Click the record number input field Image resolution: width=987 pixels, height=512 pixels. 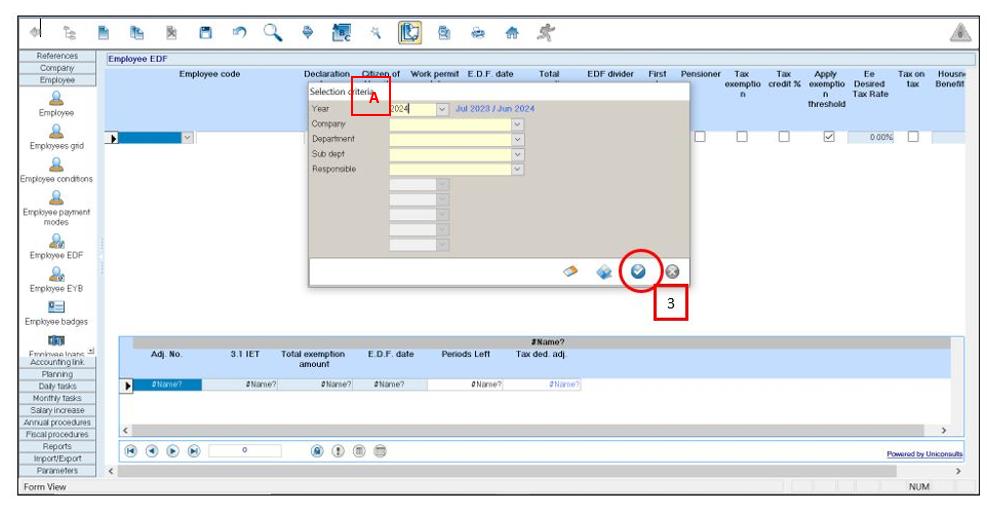coord(245,451)
